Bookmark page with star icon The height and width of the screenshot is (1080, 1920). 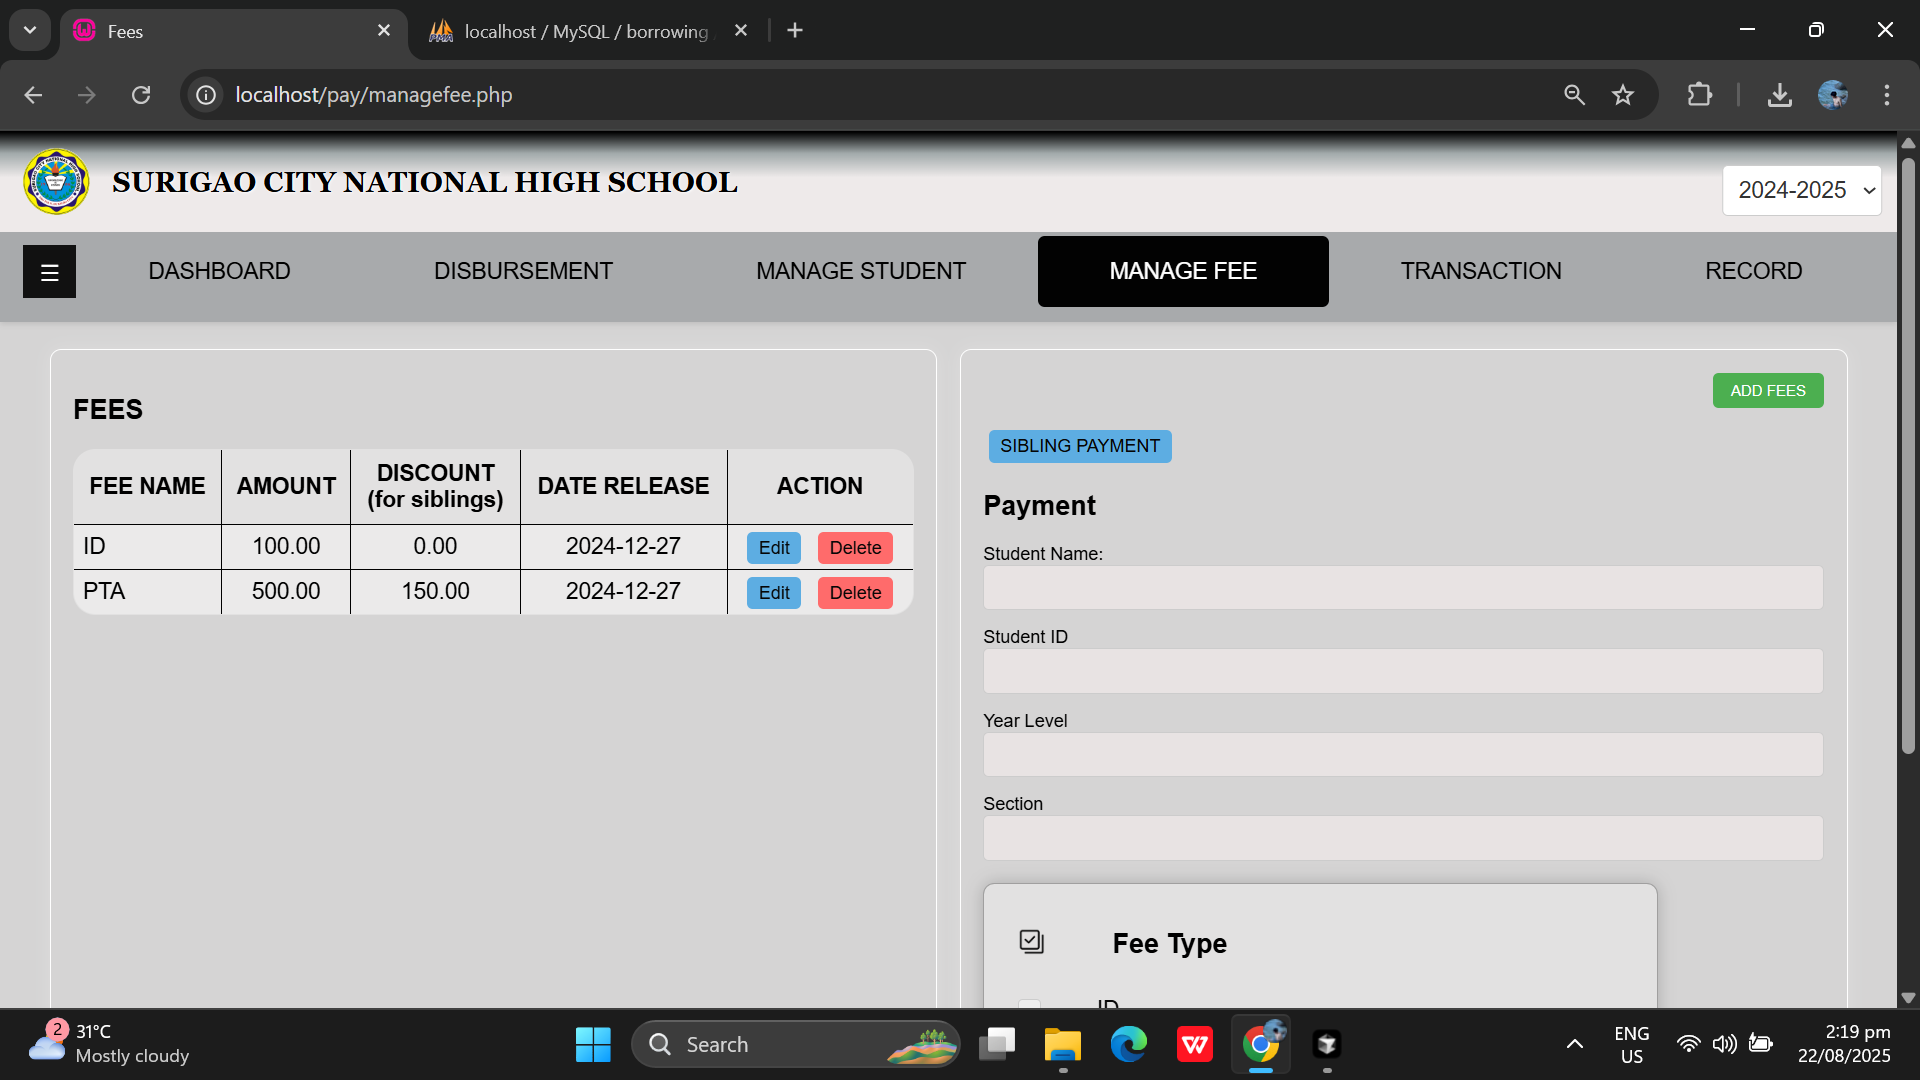pyautogui.click(x=1622, y=95)
